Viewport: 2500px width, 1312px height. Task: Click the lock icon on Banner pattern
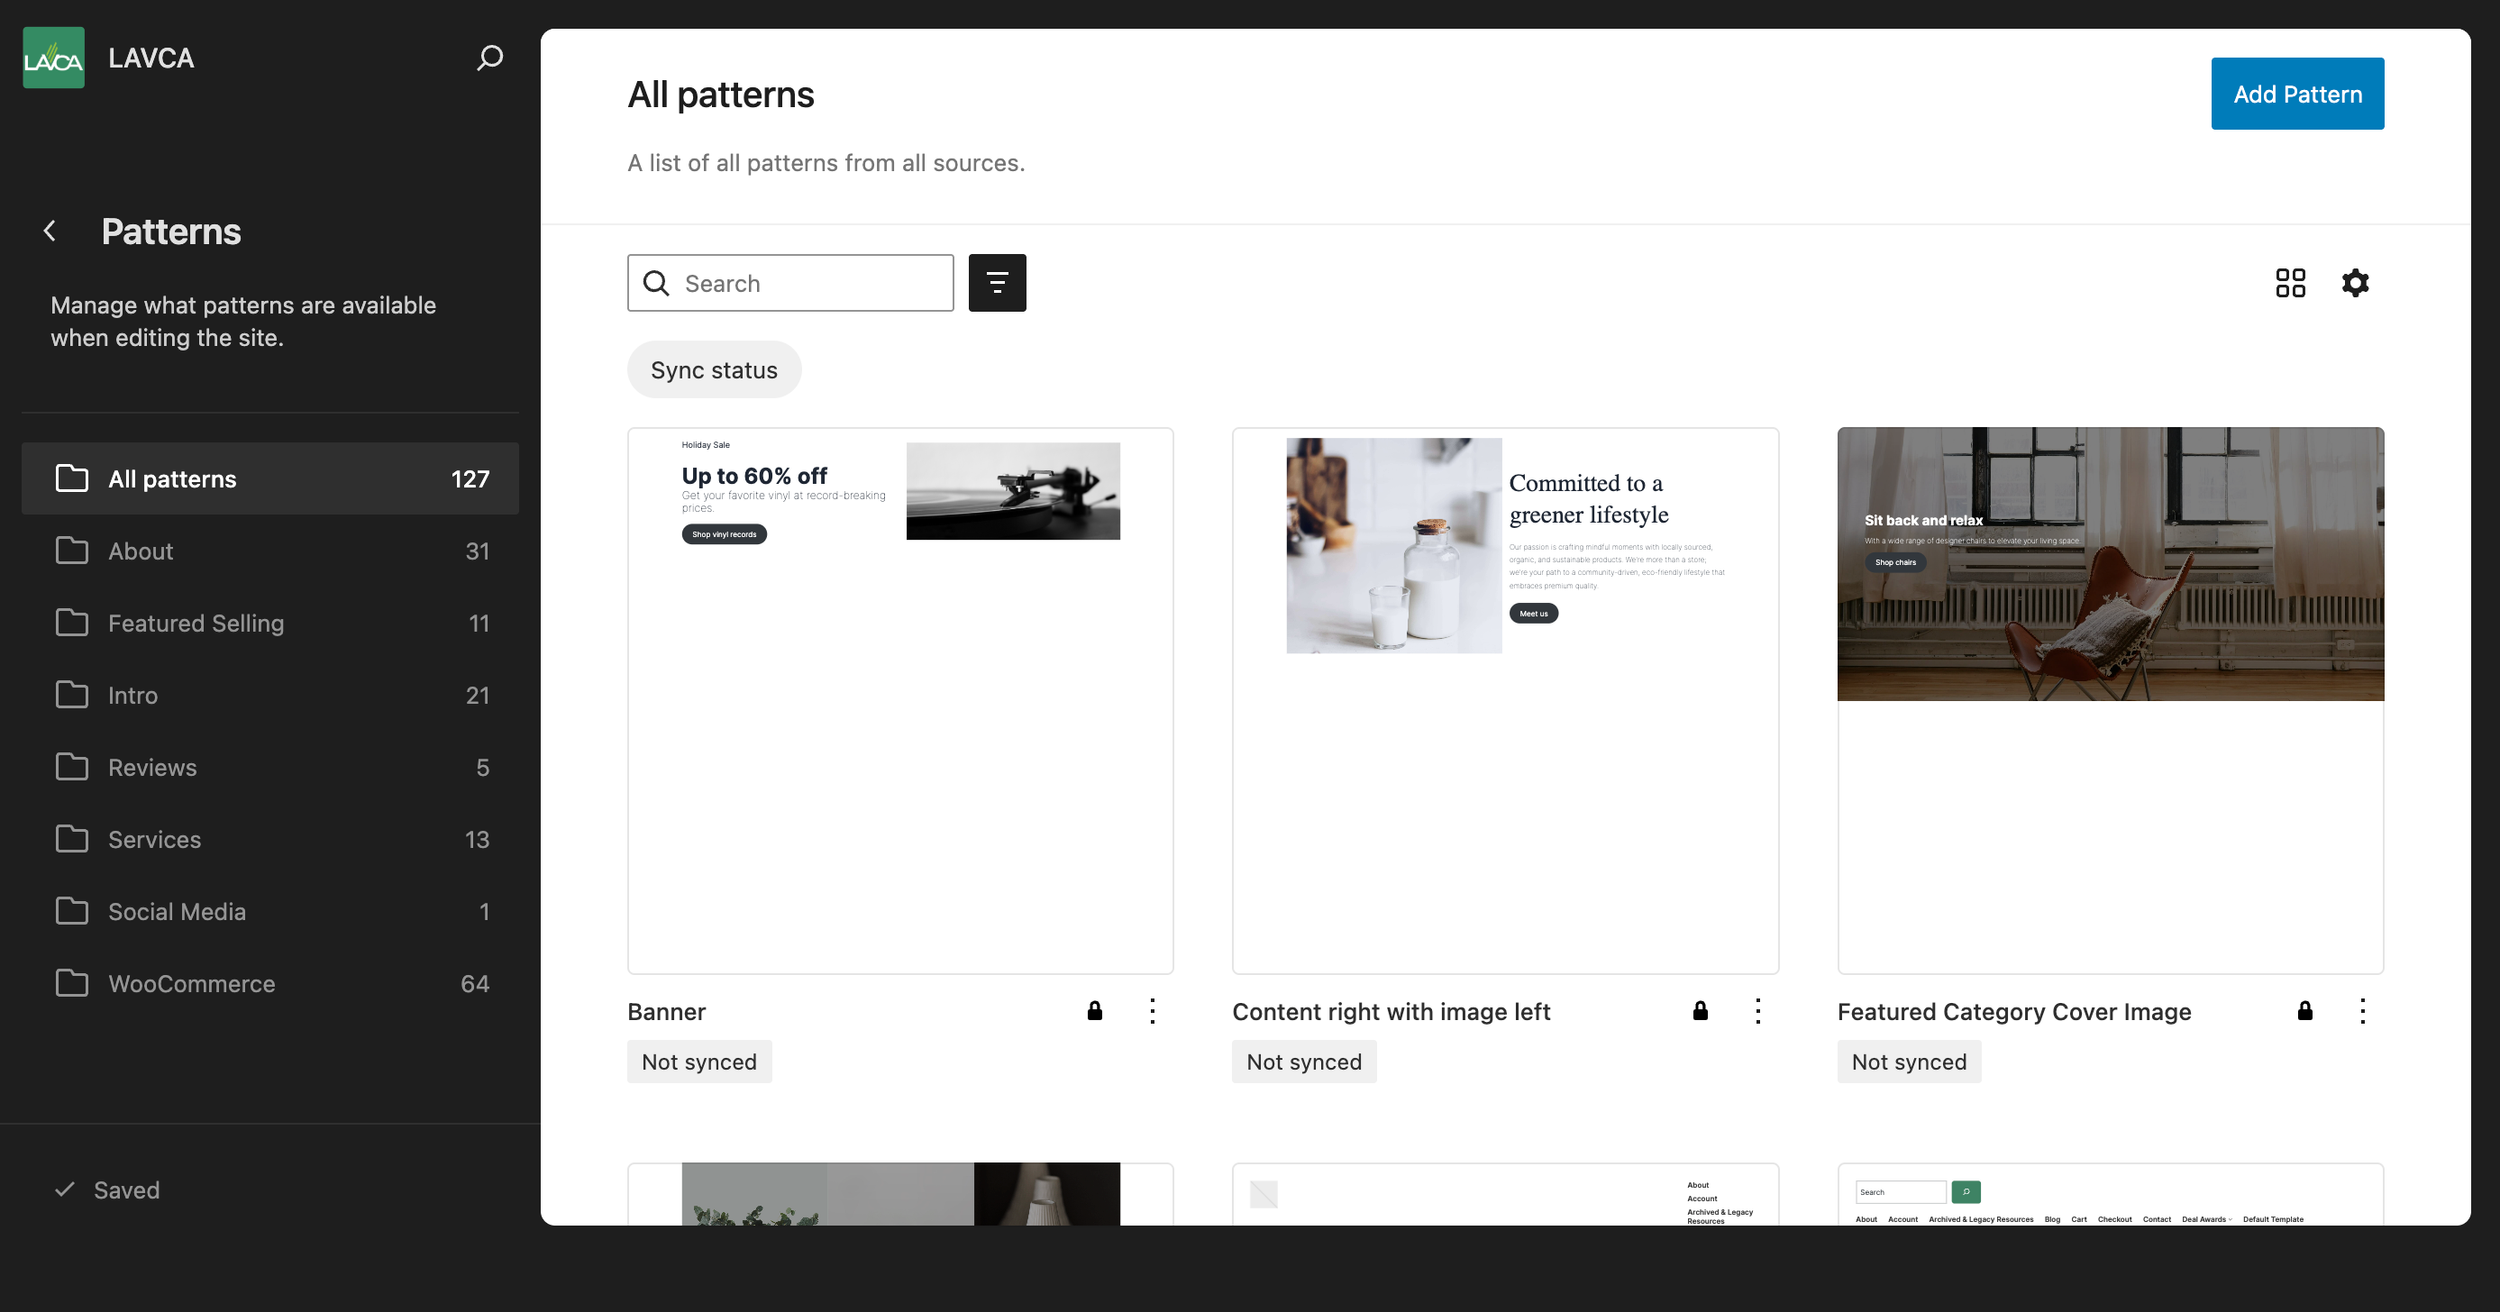[x=1094, y=1011]
